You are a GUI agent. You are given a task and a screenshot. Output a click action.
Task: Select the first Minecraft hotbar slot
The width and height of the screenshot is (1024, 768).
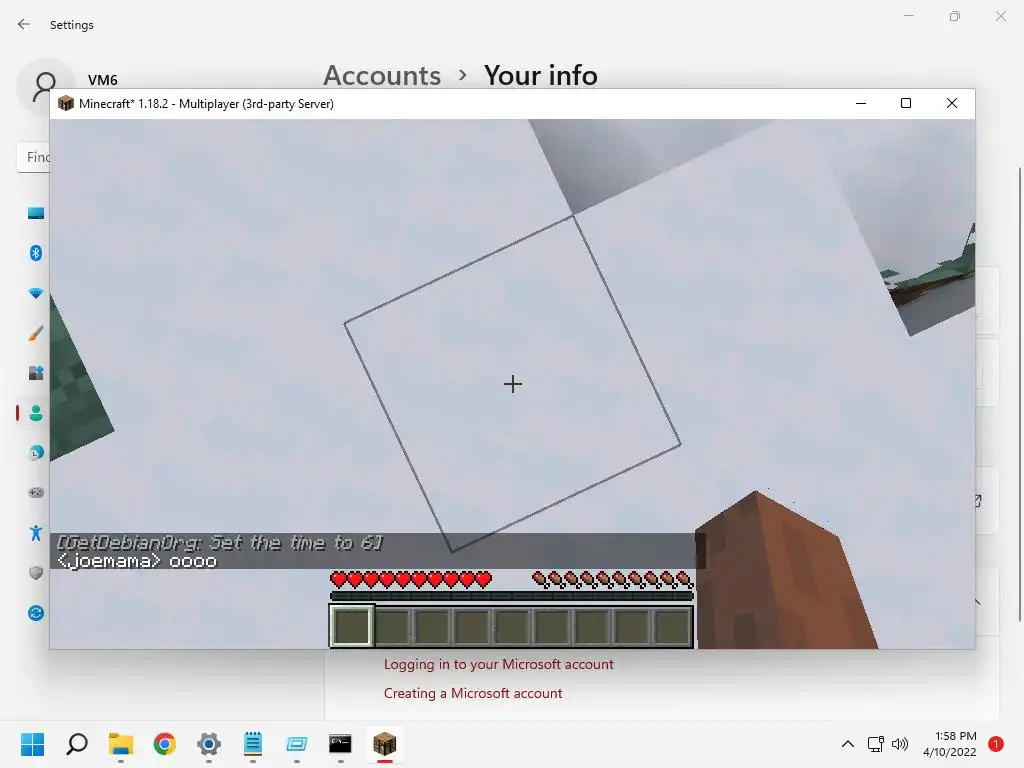(x=353, y=626)
